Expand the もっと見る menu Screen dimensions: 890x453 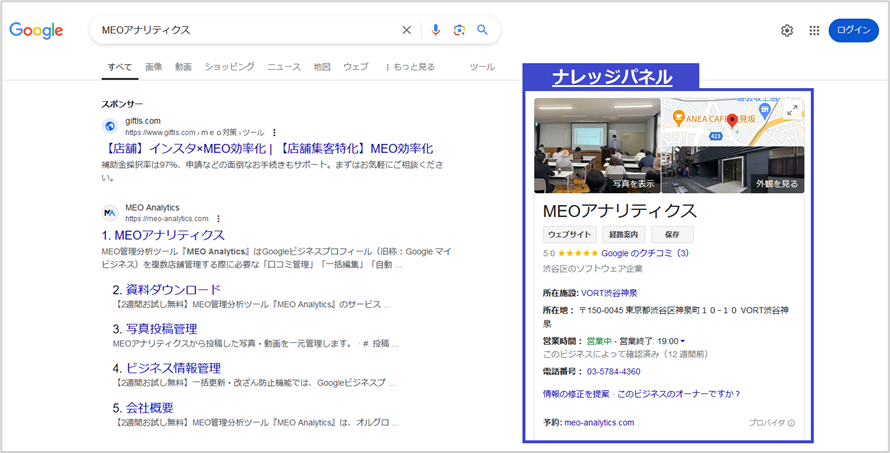(409, 67)
